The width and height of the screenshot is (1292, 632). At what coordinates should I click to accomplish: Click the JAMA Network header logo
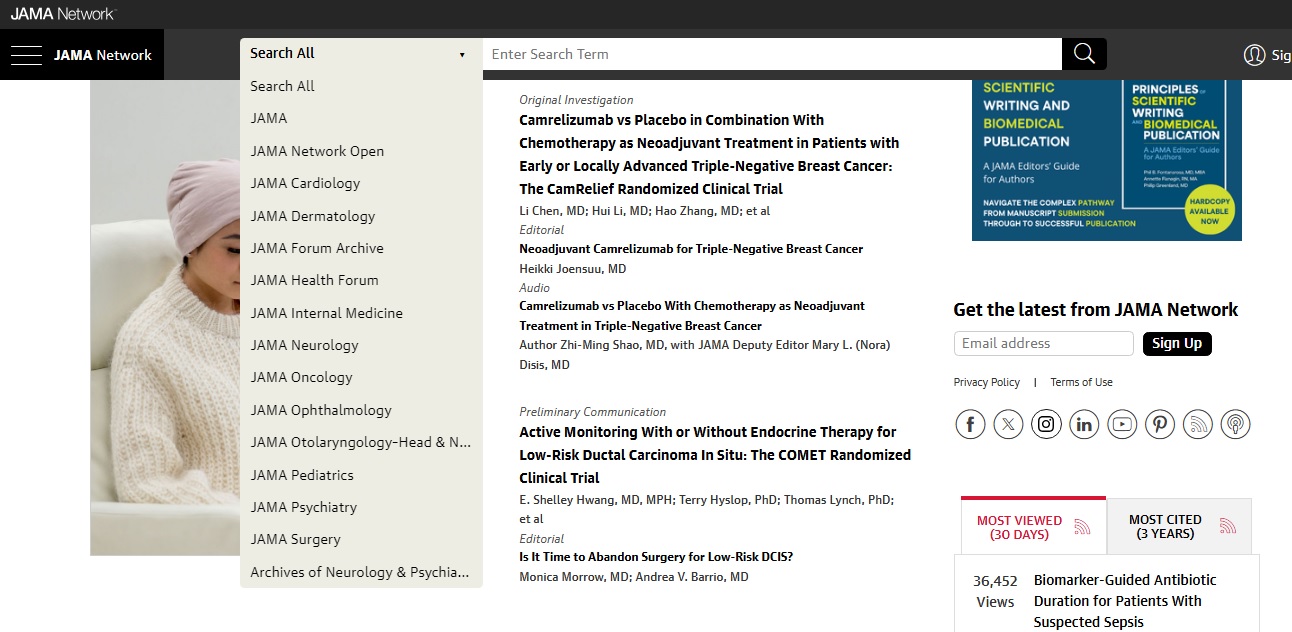pyautogui.click(x=103, y=55)
